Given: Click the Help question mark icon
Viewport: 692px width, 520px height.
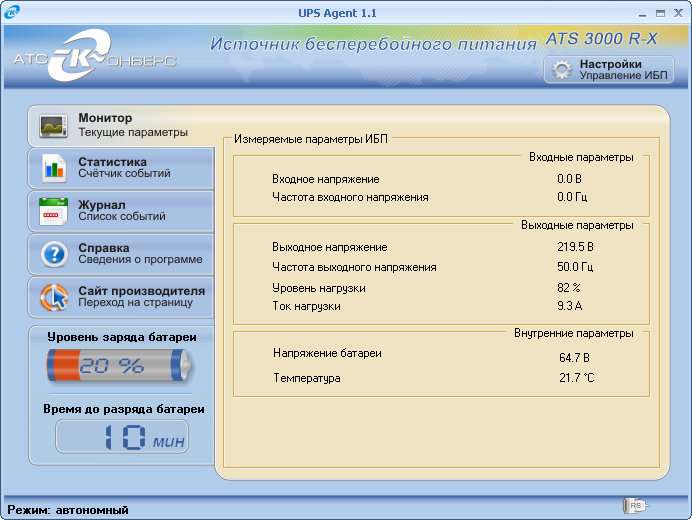Looking at the screenshot, I should 54,254.
